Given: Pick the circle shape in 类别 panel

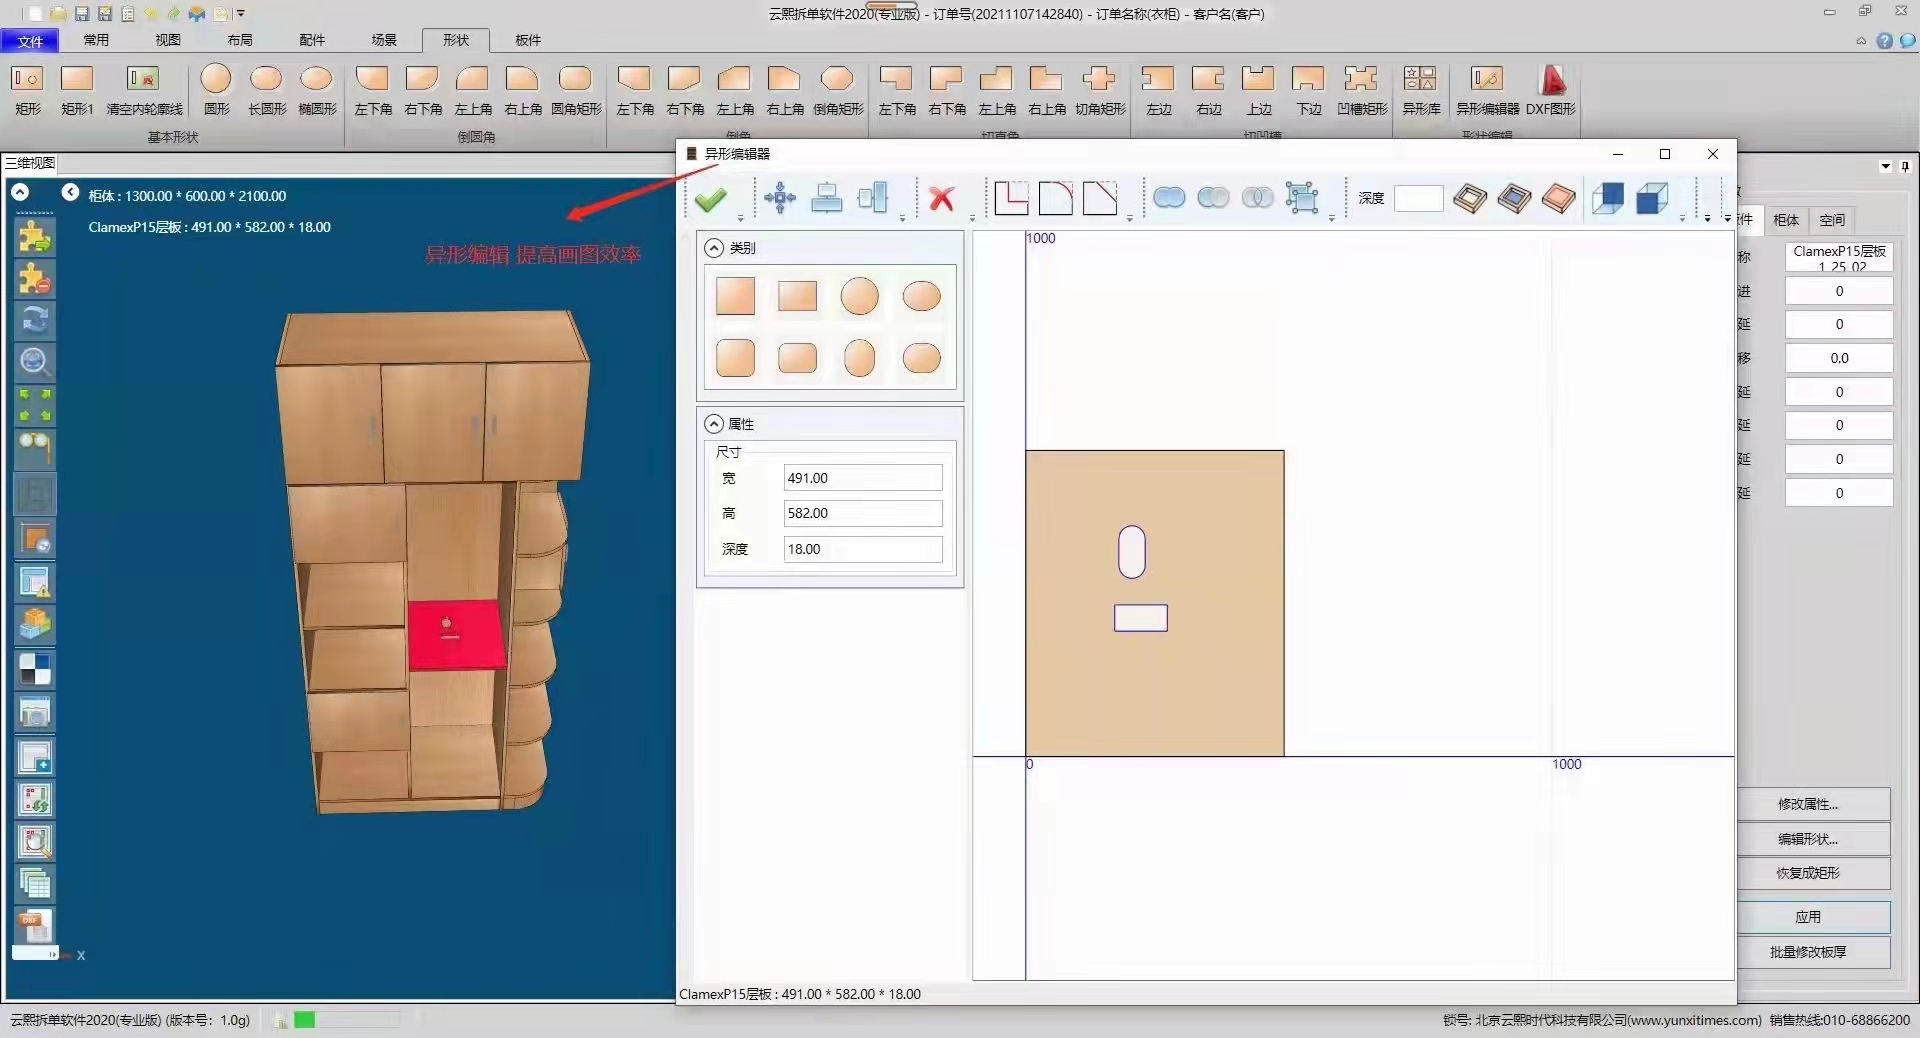Looking at the screenshot, I should 859,297.
